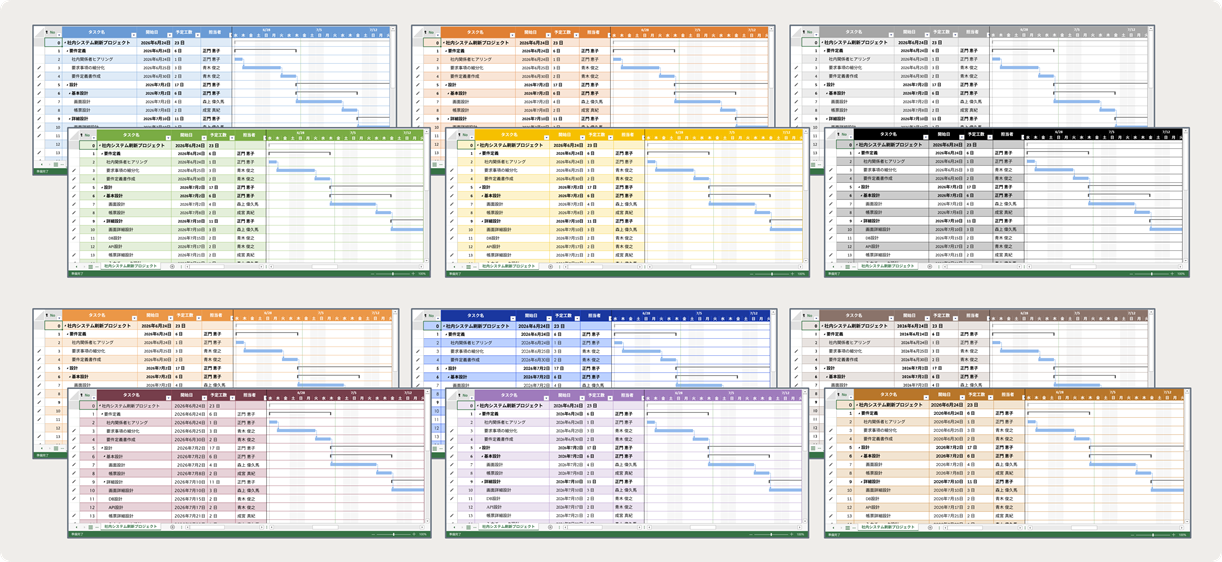Click pencil icon on row 3 in green window
Screen dimensions: 1222x562
pyautogui.click(x=74, y=171)
